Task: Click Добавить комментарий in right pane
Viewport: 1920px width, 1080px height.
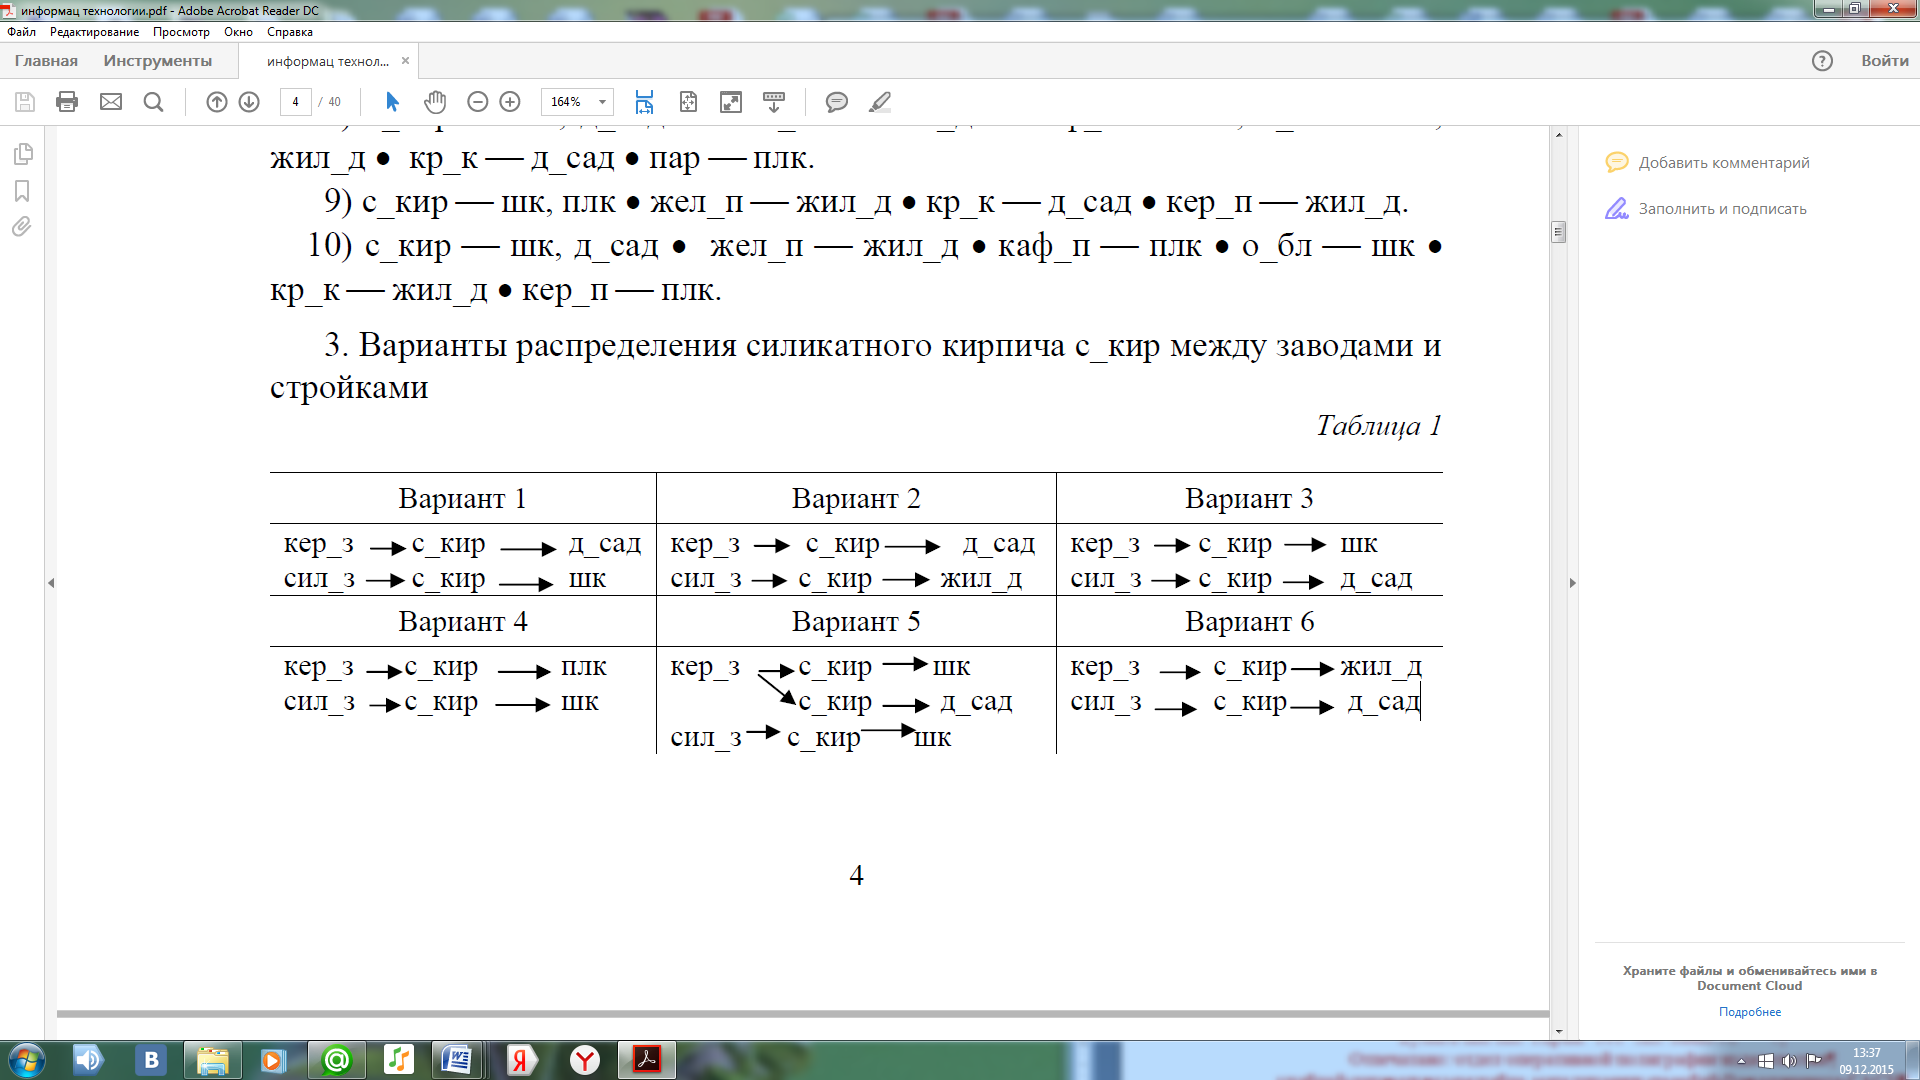Action: click(x=1724, y=163)
